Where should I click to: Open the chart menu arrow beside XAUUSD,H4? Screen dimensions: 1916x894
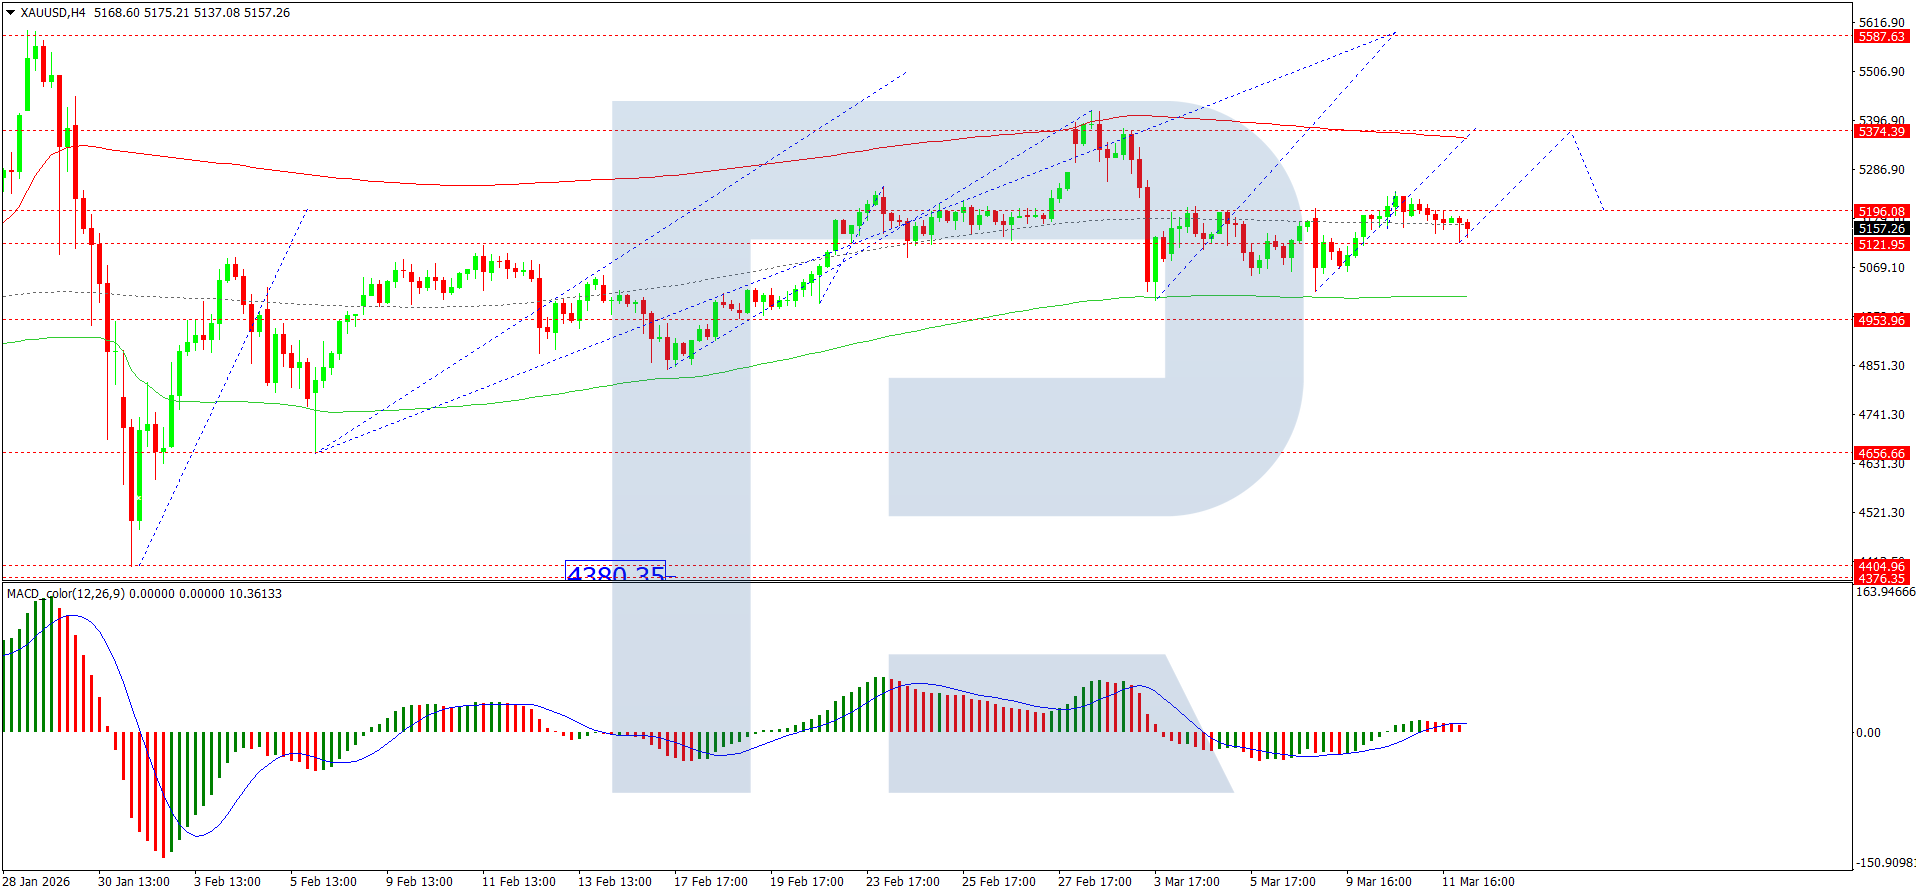(x=11, y=13)
